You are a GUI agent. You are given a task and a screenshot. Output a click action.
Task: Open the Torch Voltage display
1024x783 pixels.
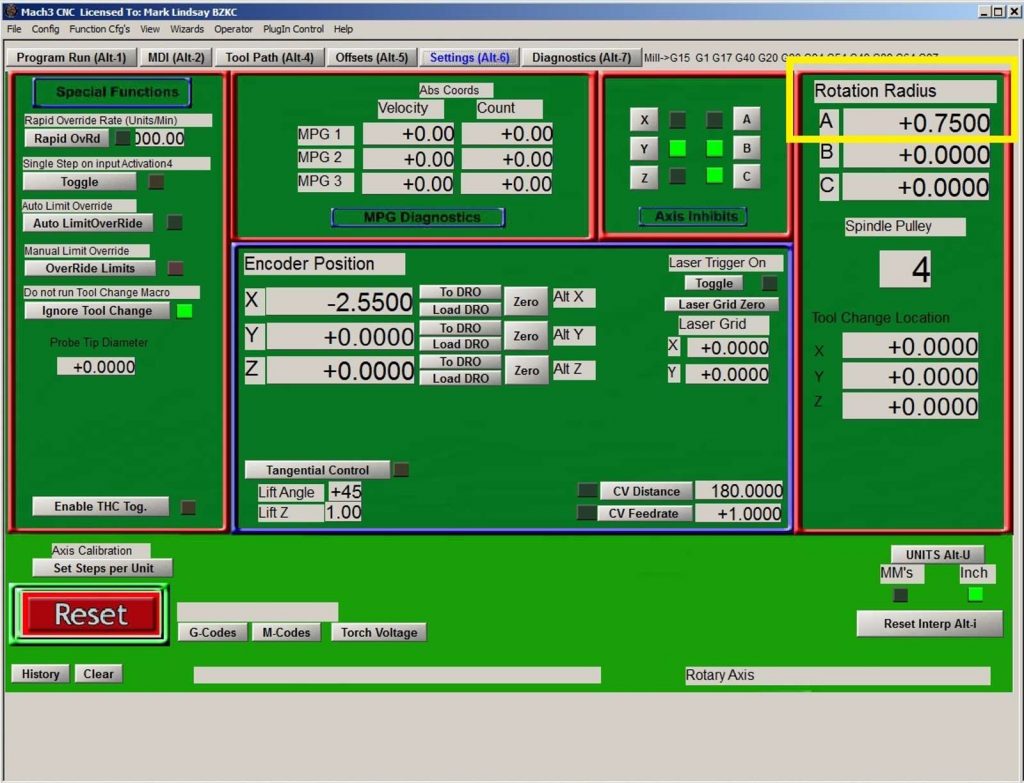[378, 632]
